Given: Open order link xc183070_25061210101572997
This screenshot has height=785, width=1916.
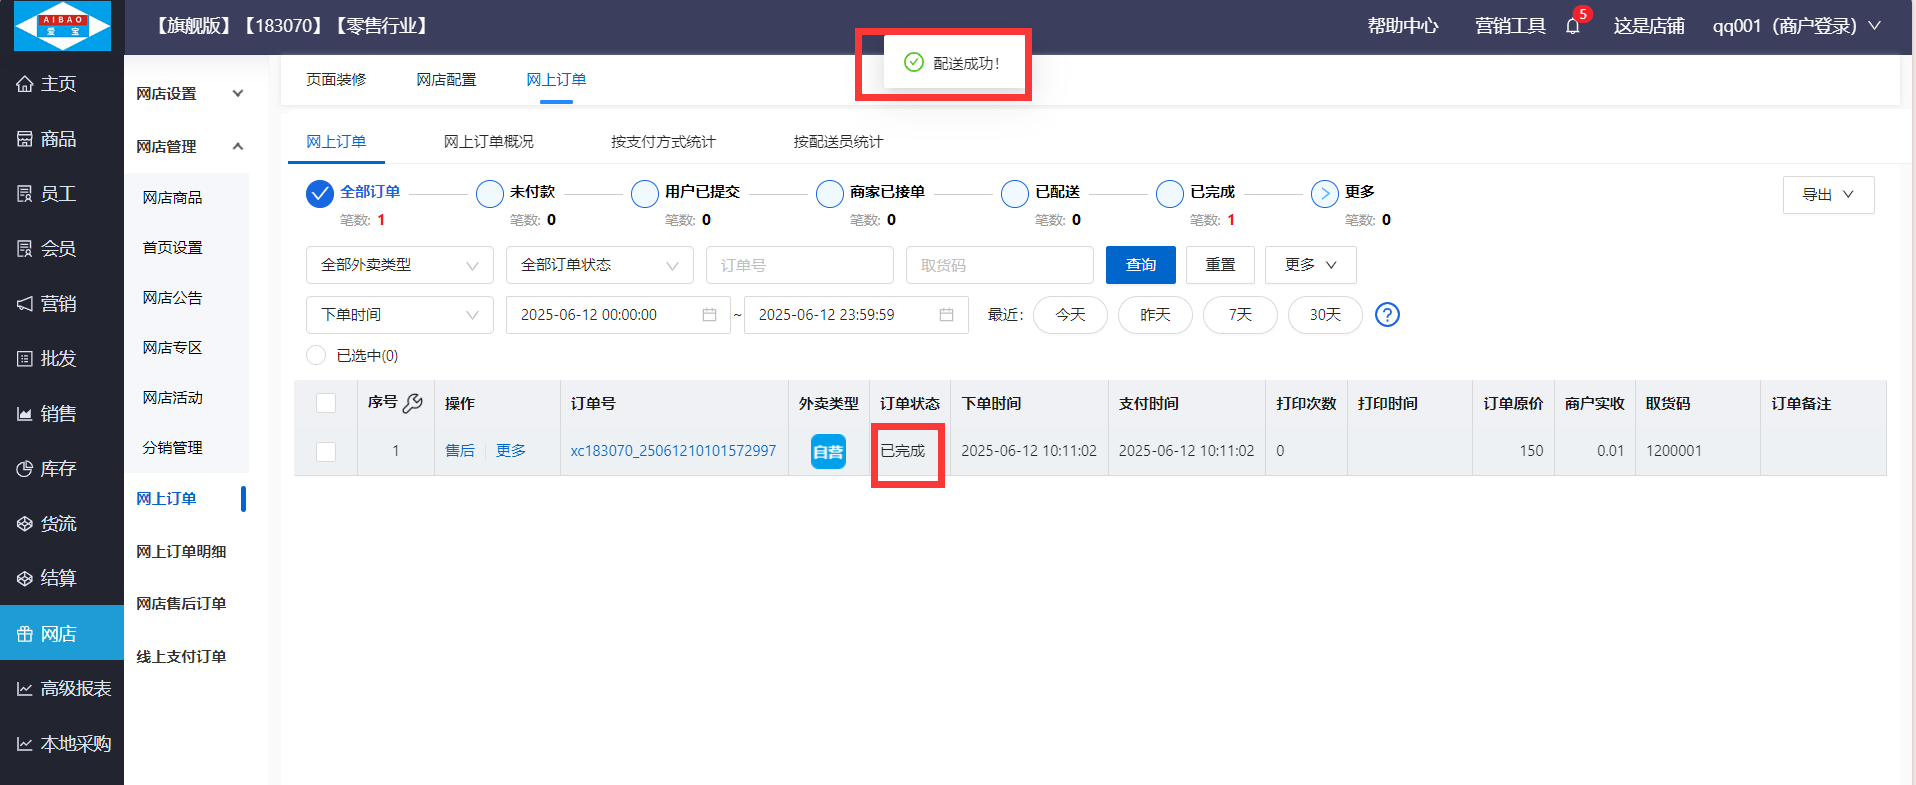Looking at the screenshot, I should click(x=673, y=451).
